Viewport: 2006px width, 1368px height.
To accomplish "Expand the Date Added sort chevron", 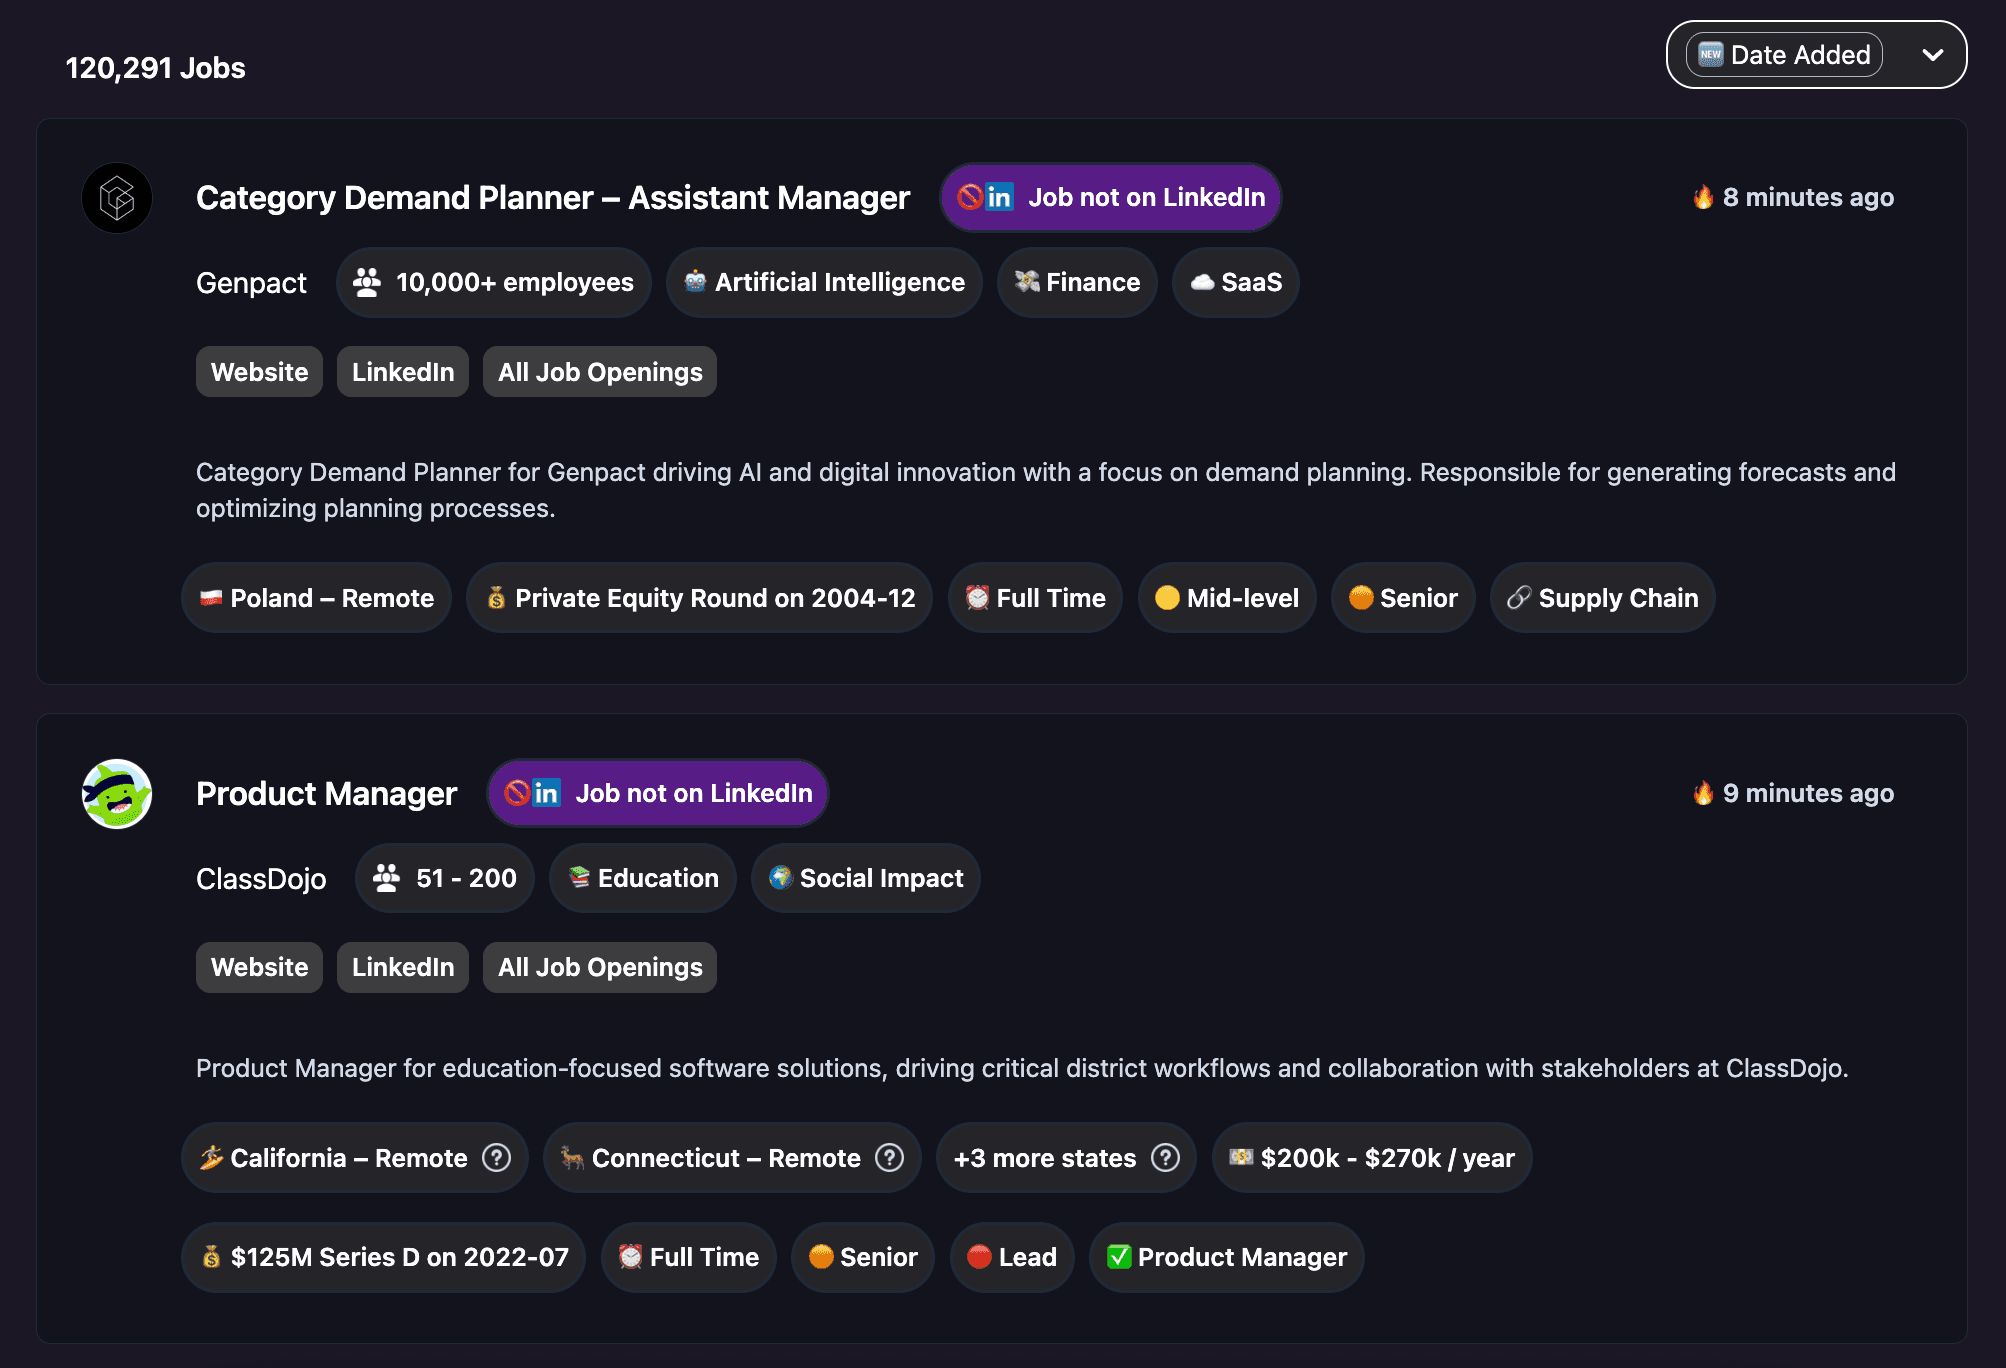I will point(1932,55).
